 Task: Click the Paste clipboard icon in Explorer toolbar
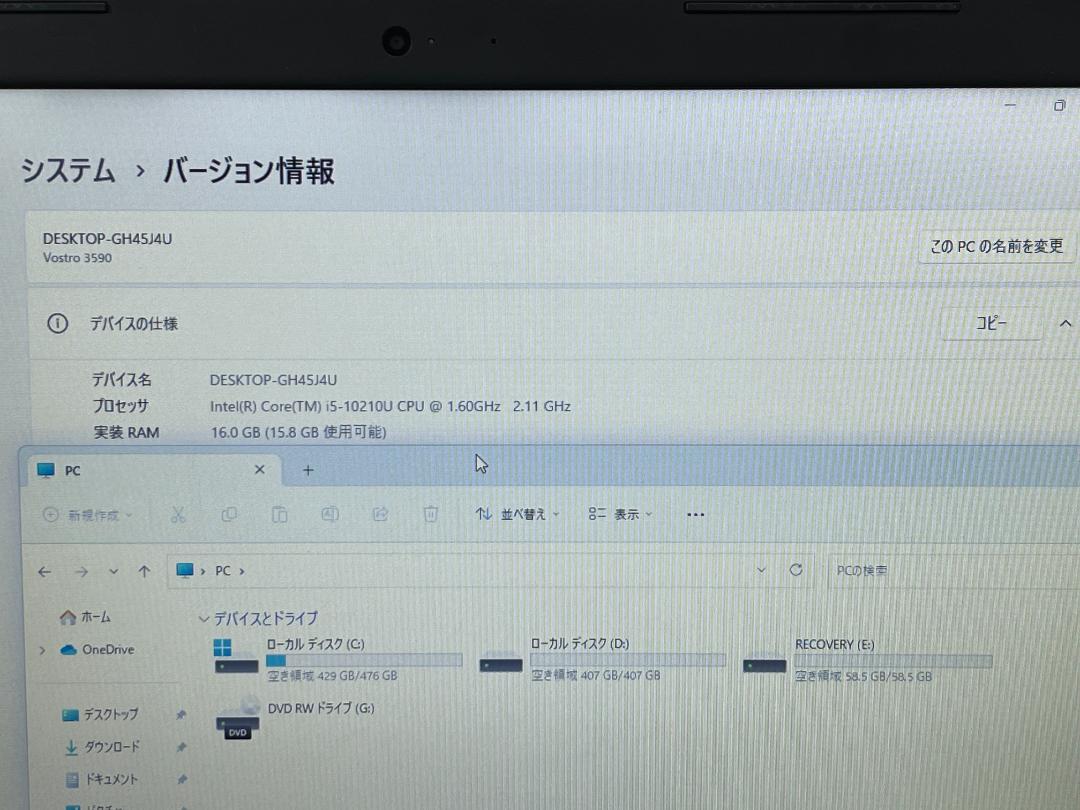click(x=279, y=515)
